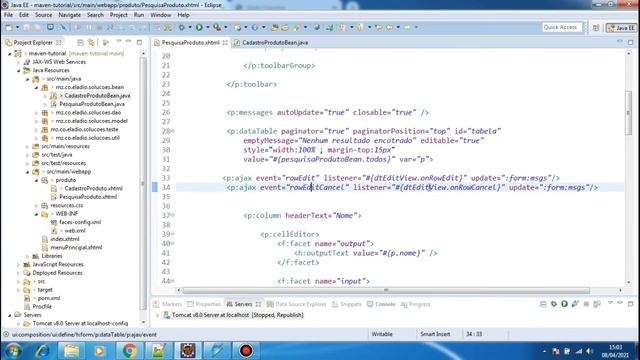Open dropdown next to External Tools icon

pyautogui.click(x=226, y=27)
